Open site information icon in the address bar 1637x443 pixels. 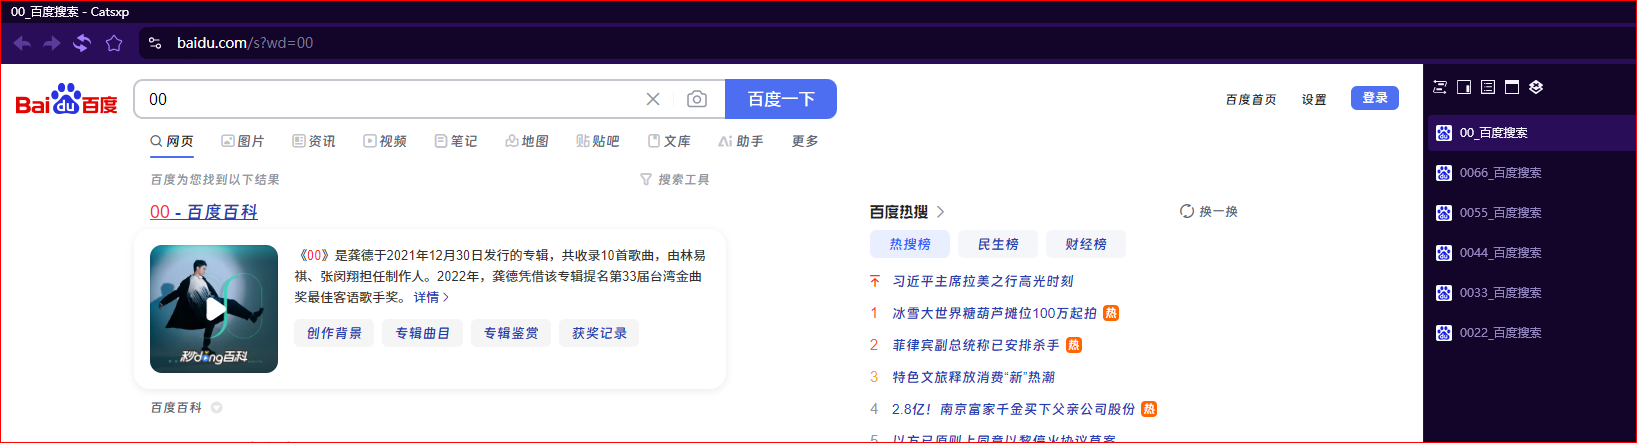tap(155, 43)
